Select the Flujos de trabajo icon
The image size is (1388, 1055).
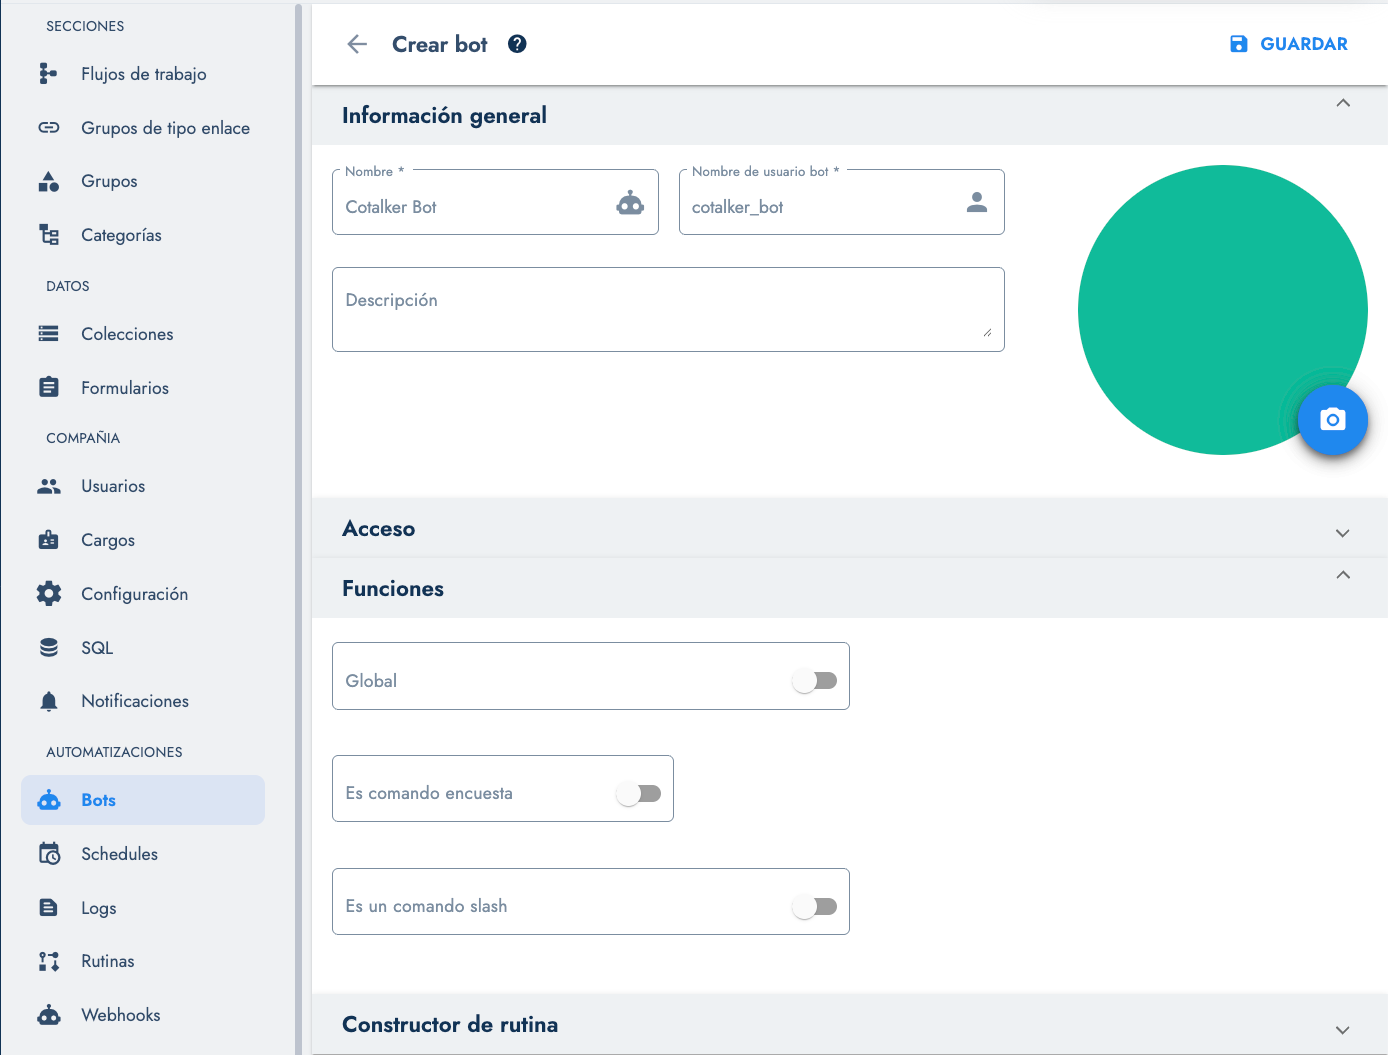[48, 73]
